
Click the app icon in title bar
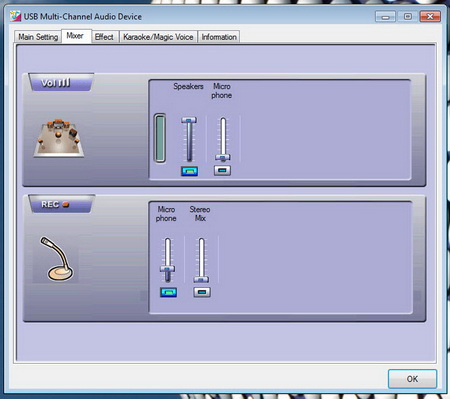(x=15, y=16)
